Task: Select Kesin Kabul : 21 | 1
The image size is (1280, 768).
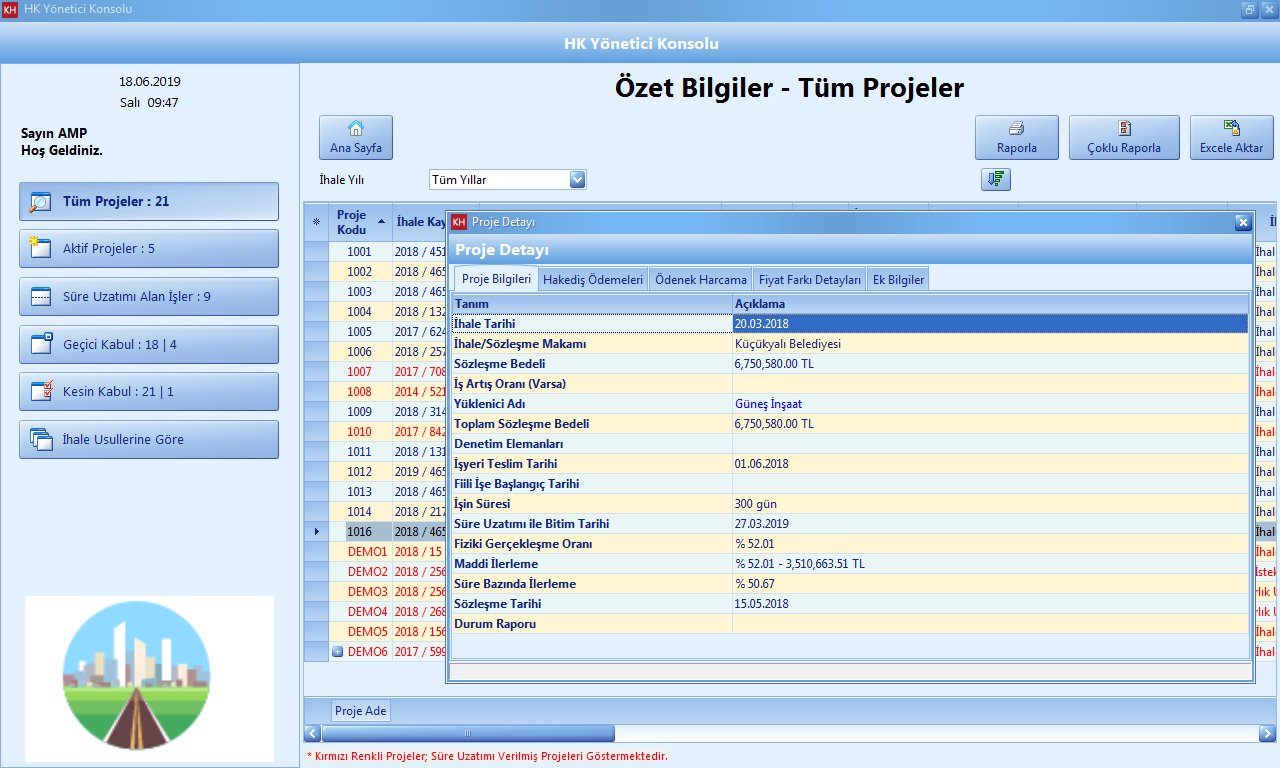Action: tap(149, 391)
